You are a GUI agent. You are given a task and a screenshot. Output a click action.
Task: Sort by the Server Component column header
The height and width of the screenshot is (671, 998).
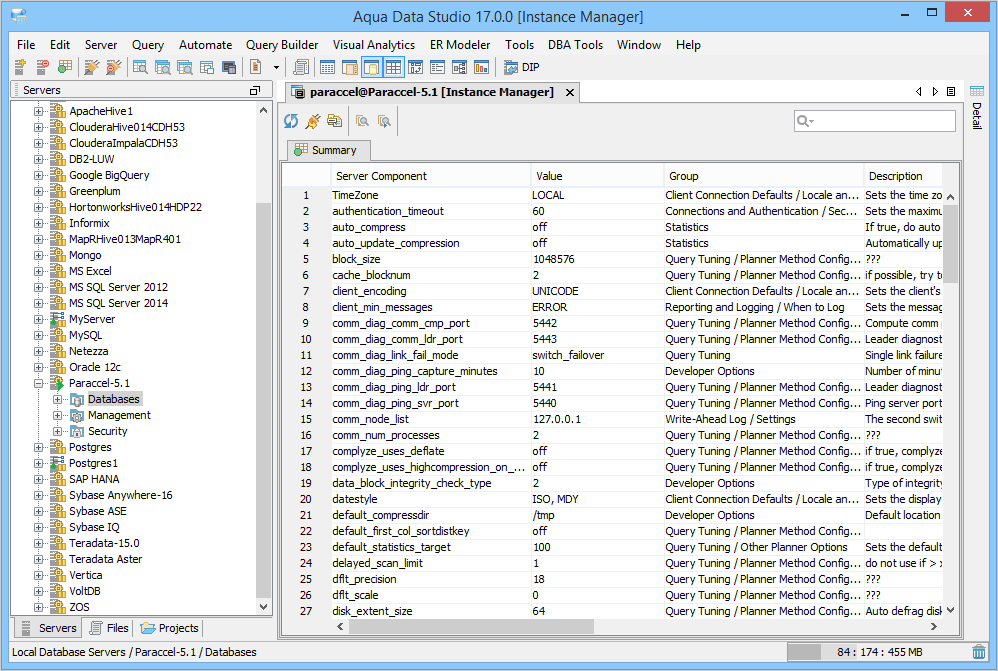pos(430,176)
